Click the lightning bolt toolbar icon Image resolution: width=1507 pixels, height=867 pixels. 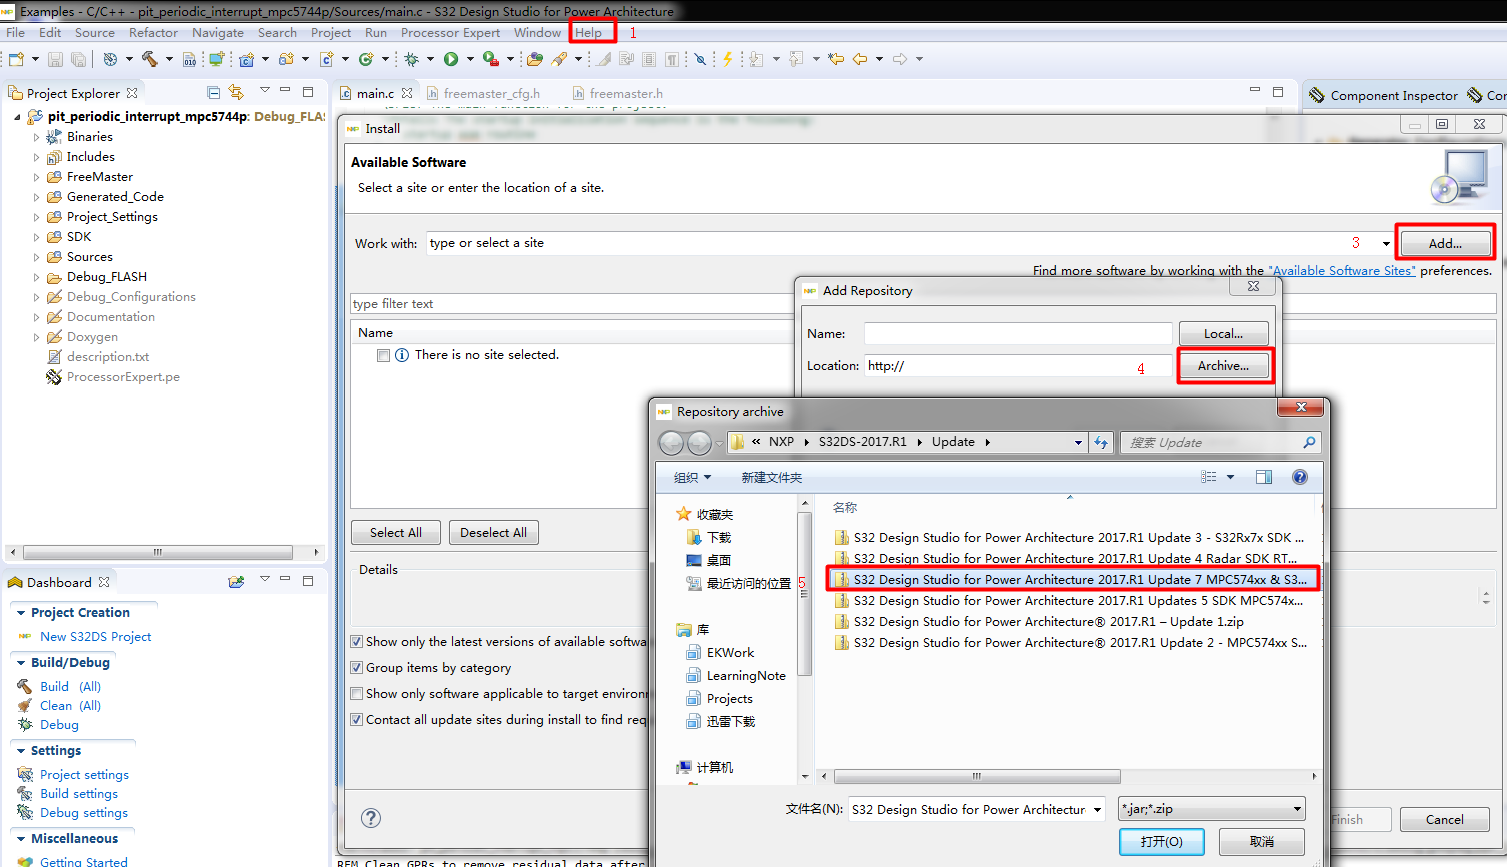727,59
